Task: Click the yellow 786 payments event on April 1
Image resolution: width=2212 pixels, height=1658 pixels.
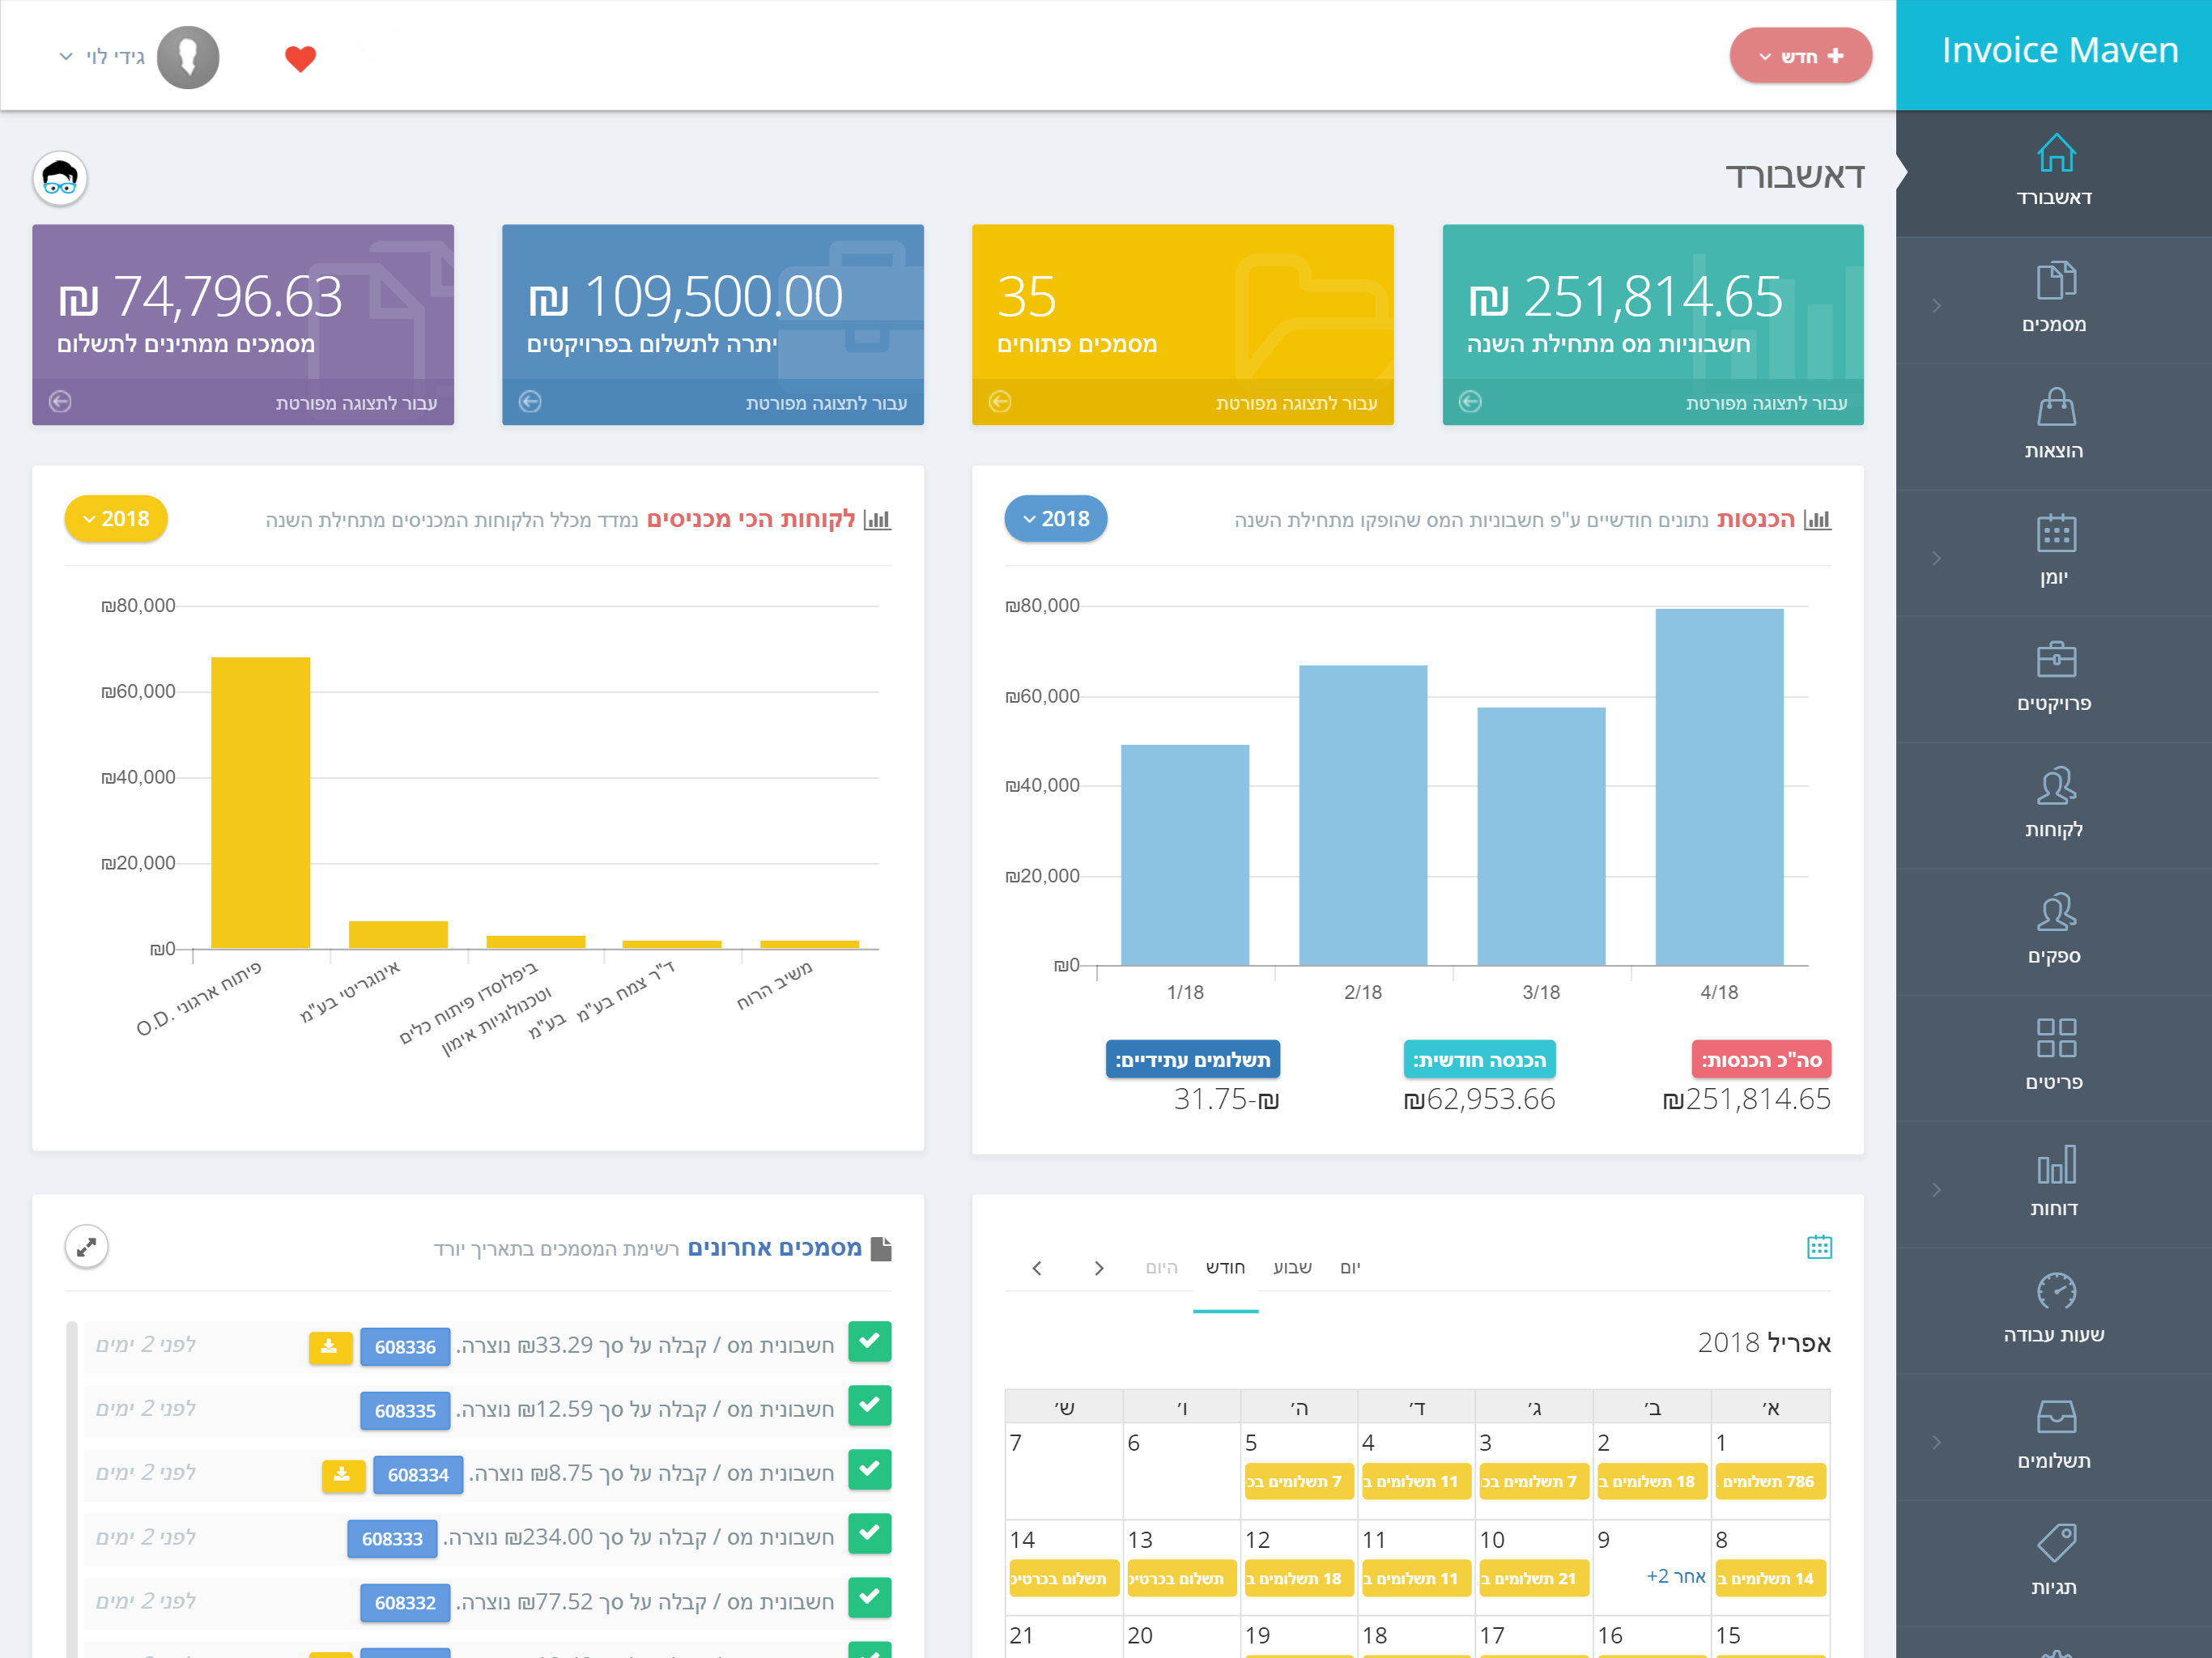Action: (x=1769, y=1482)
